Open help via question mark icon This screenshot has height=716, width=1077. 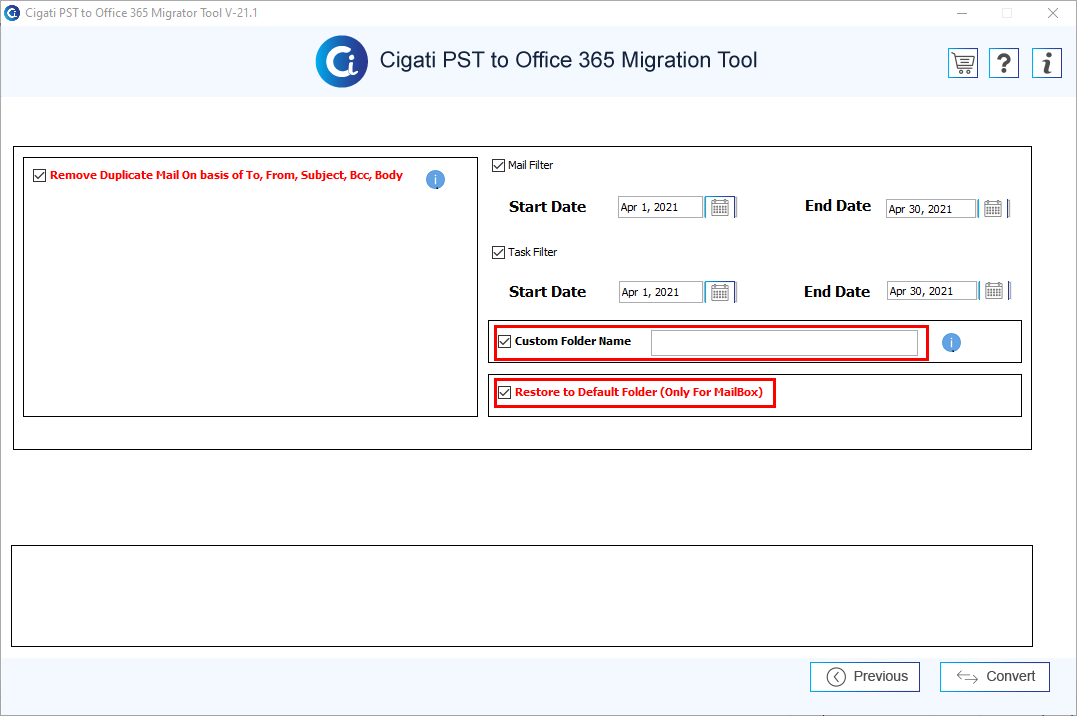tap(1004, 63)
